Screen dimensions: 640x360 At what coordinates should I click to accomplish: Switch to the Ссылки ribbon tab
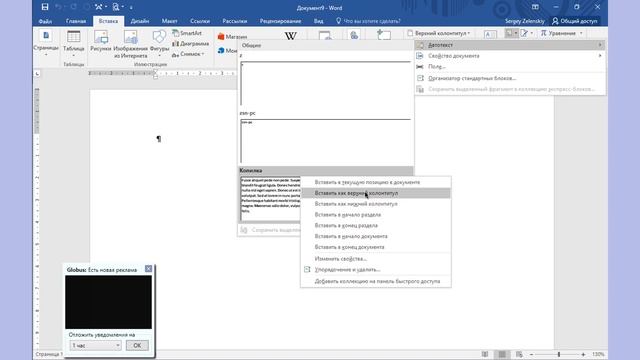click(200, 21)
